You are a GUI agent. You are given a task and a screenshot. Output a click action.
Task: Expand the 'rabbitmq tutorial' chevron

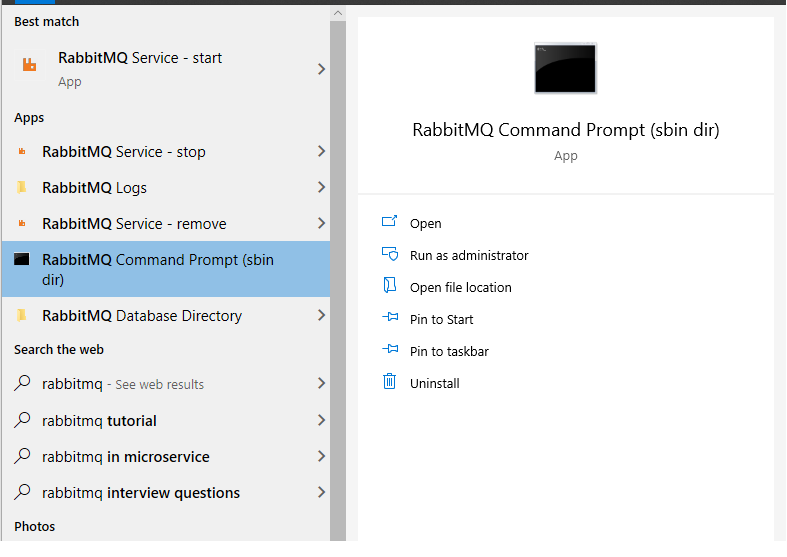click(321, 420)
